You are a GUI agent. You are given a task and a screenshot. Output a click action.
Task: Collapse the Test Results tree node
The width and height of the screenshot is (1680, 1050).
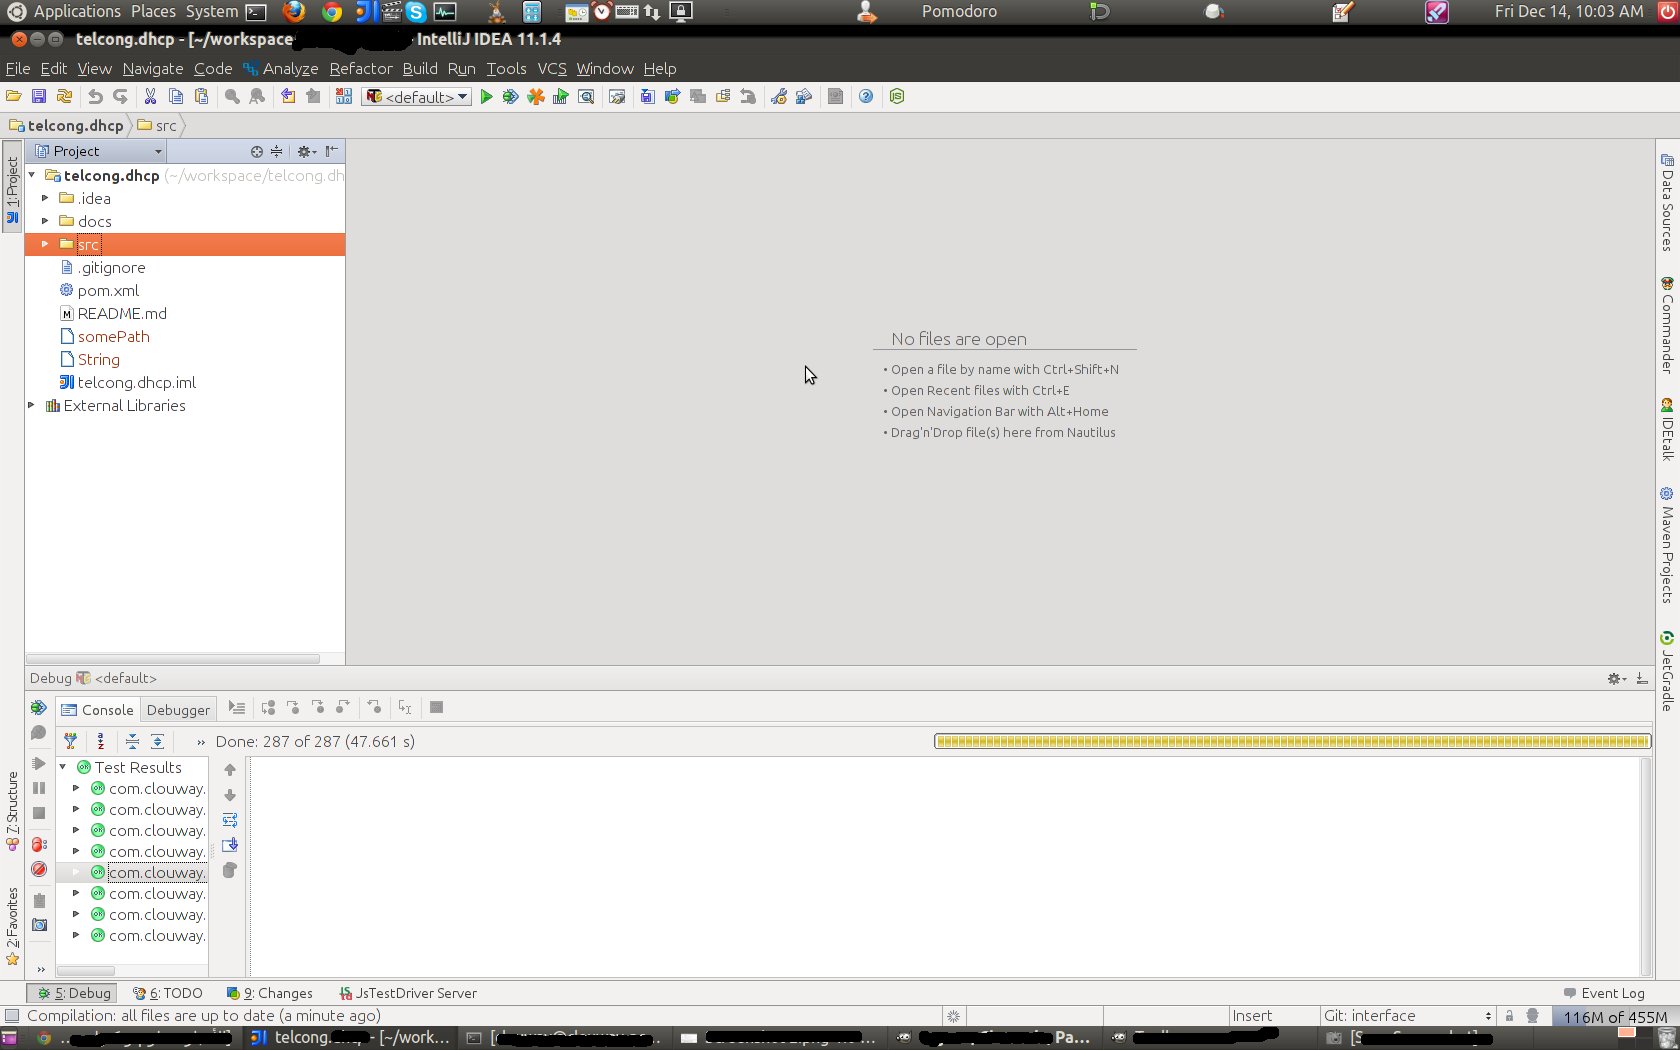(62, 767)
